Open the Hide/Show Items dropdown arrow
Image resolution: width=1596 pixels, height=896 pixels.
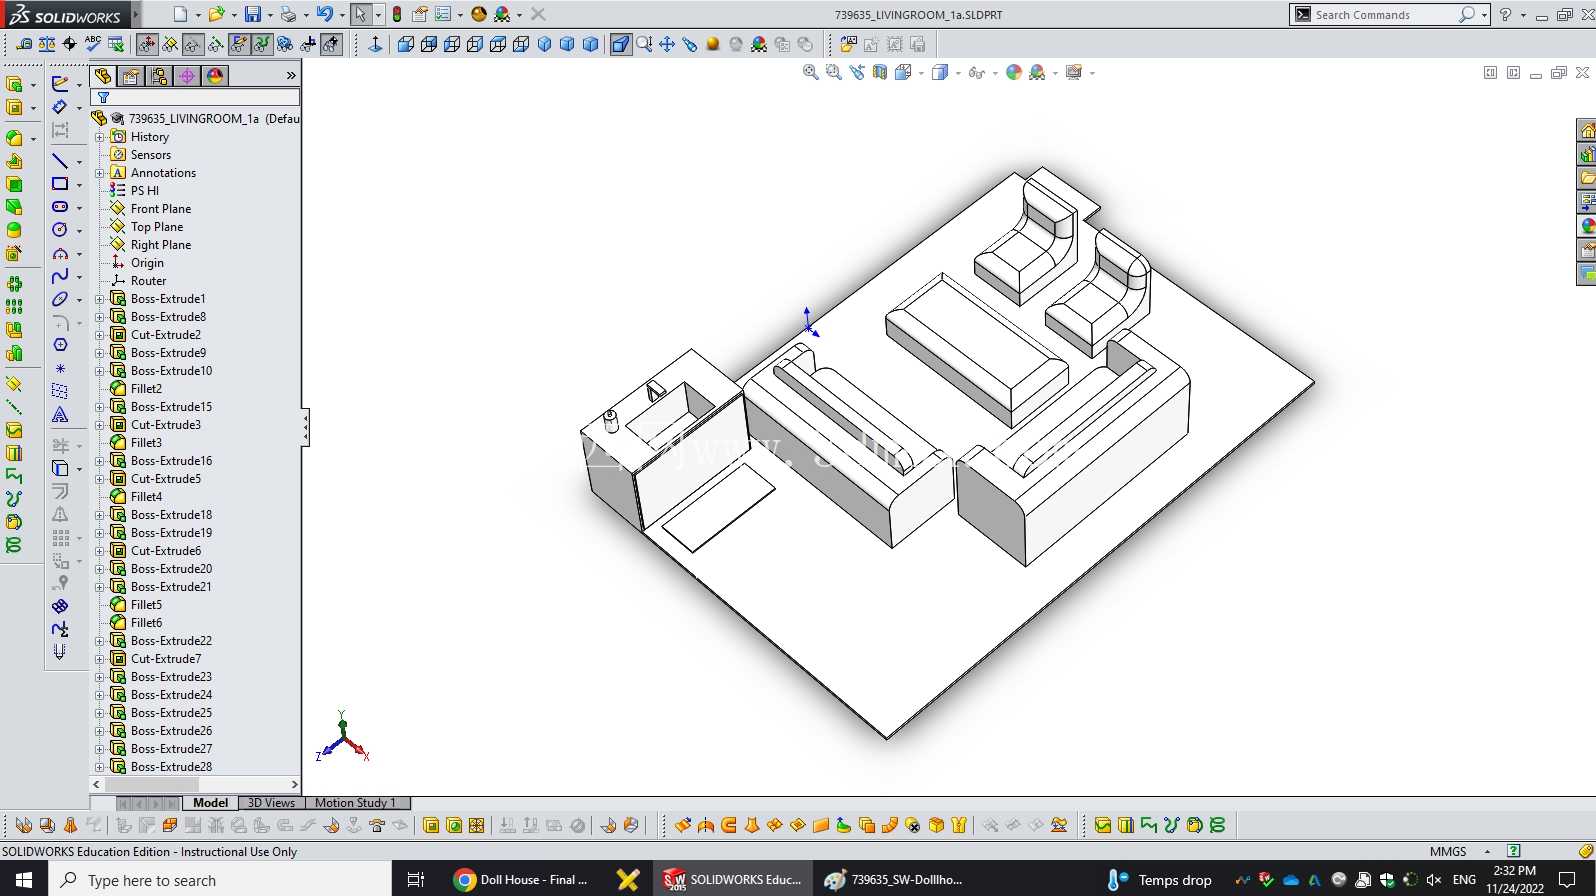point(995,73)
